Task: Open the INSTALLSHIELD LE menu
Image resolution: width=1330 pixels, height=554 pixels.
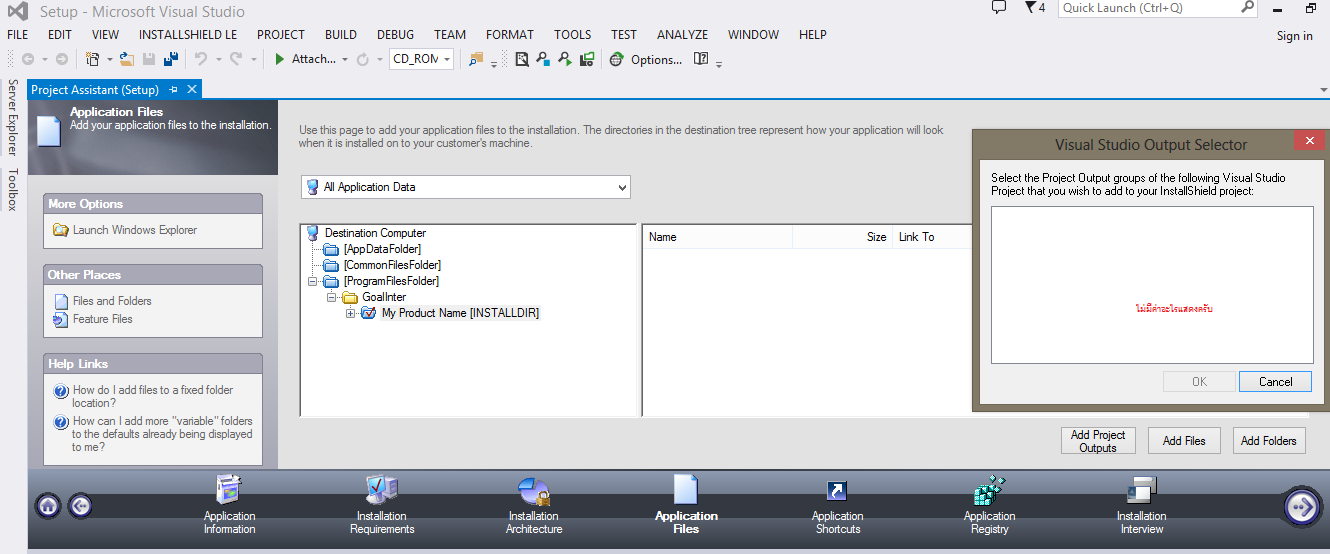Action: [188, 34]
